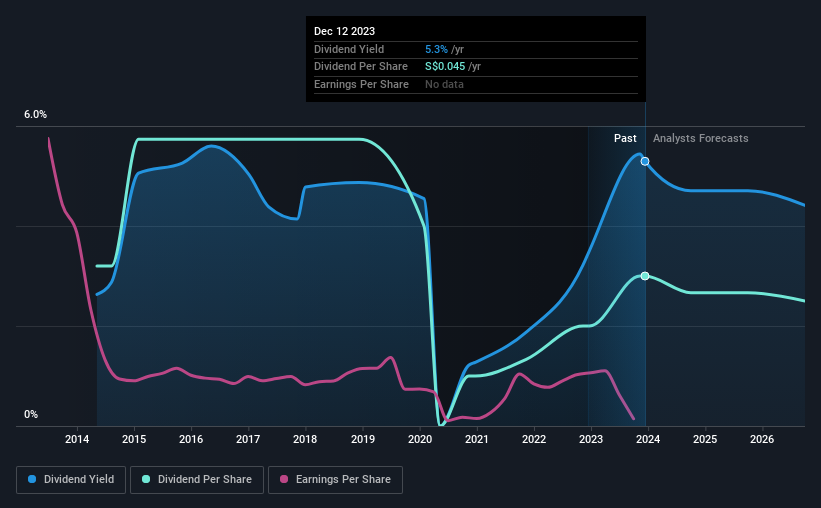
Task: Click the 2017 label on the time axis
Action: [x=248, y=439]
